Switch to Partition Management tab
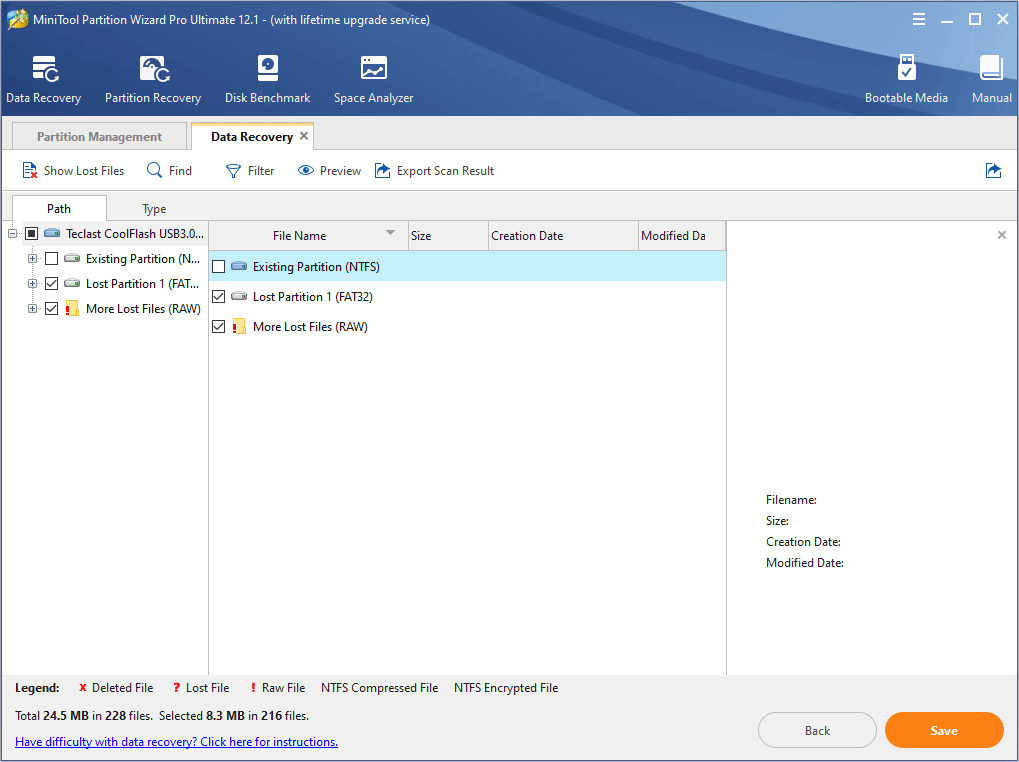This screenshot has height=762, width=1019. (99, 136)
